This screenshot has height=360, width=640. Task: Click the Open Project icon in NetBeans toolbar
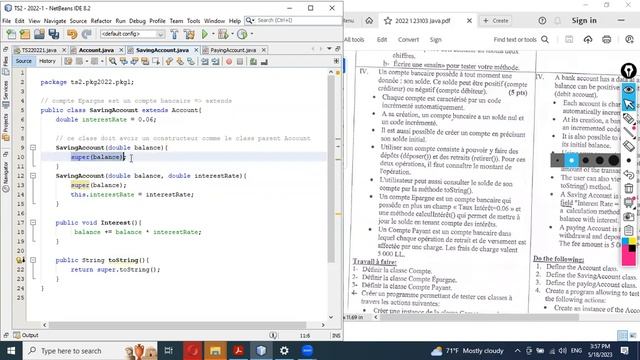39,34
